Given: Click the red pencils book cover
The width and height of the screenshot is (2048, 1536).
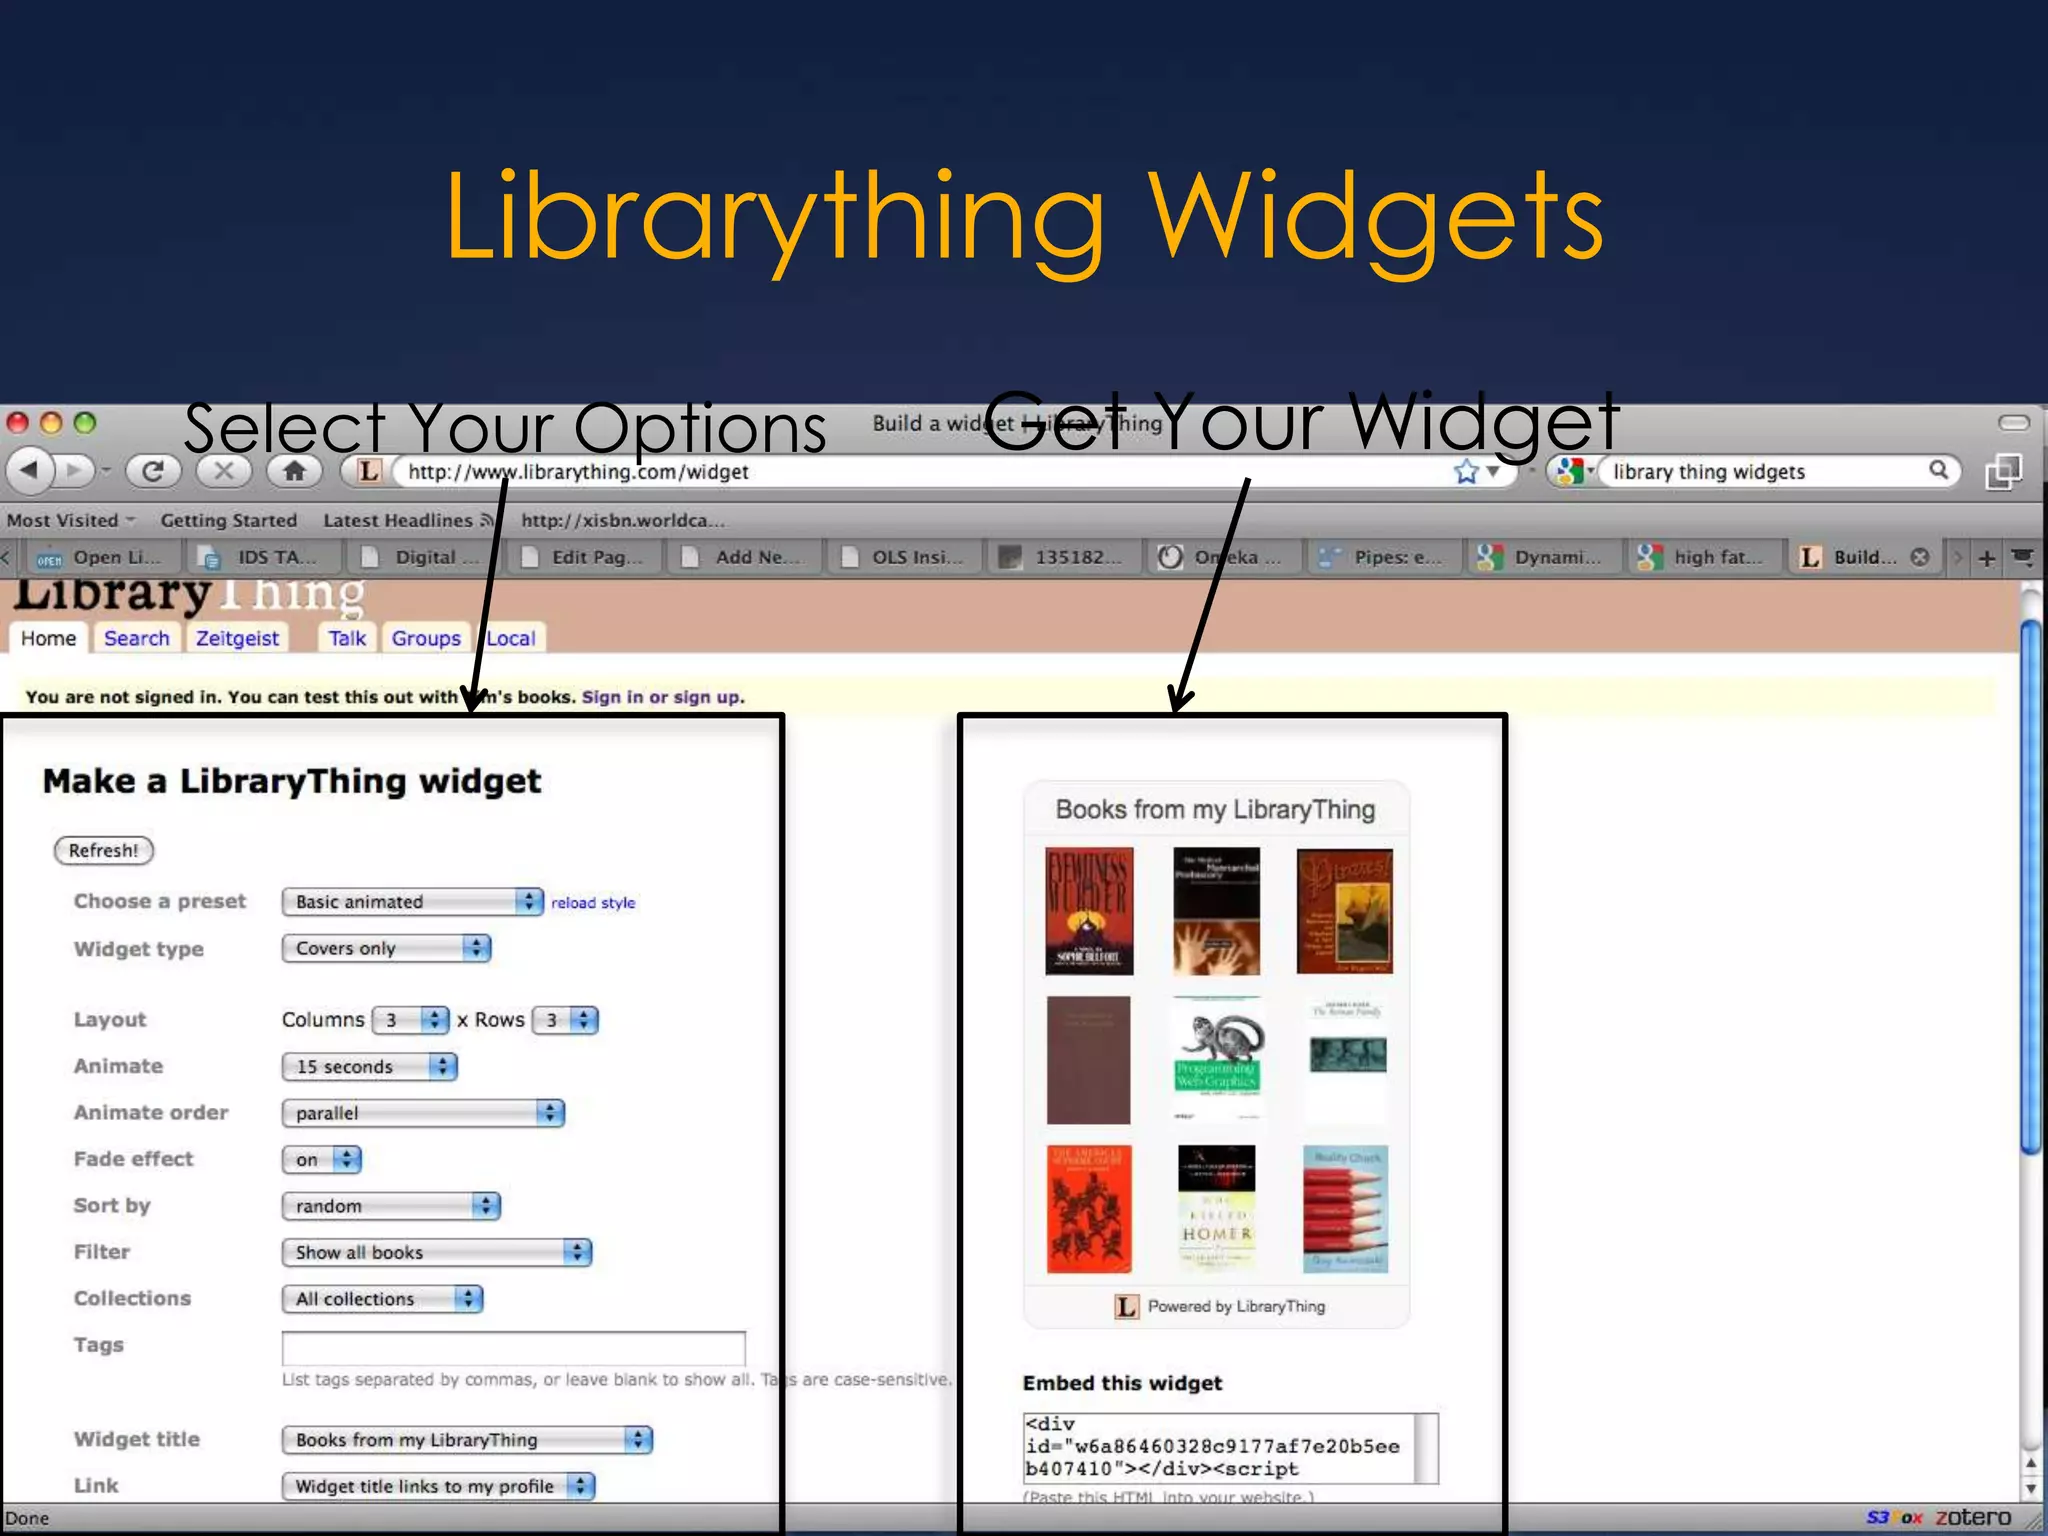Looking at the screenshot, I should pyautogui.click(x=1345, y=1209).
